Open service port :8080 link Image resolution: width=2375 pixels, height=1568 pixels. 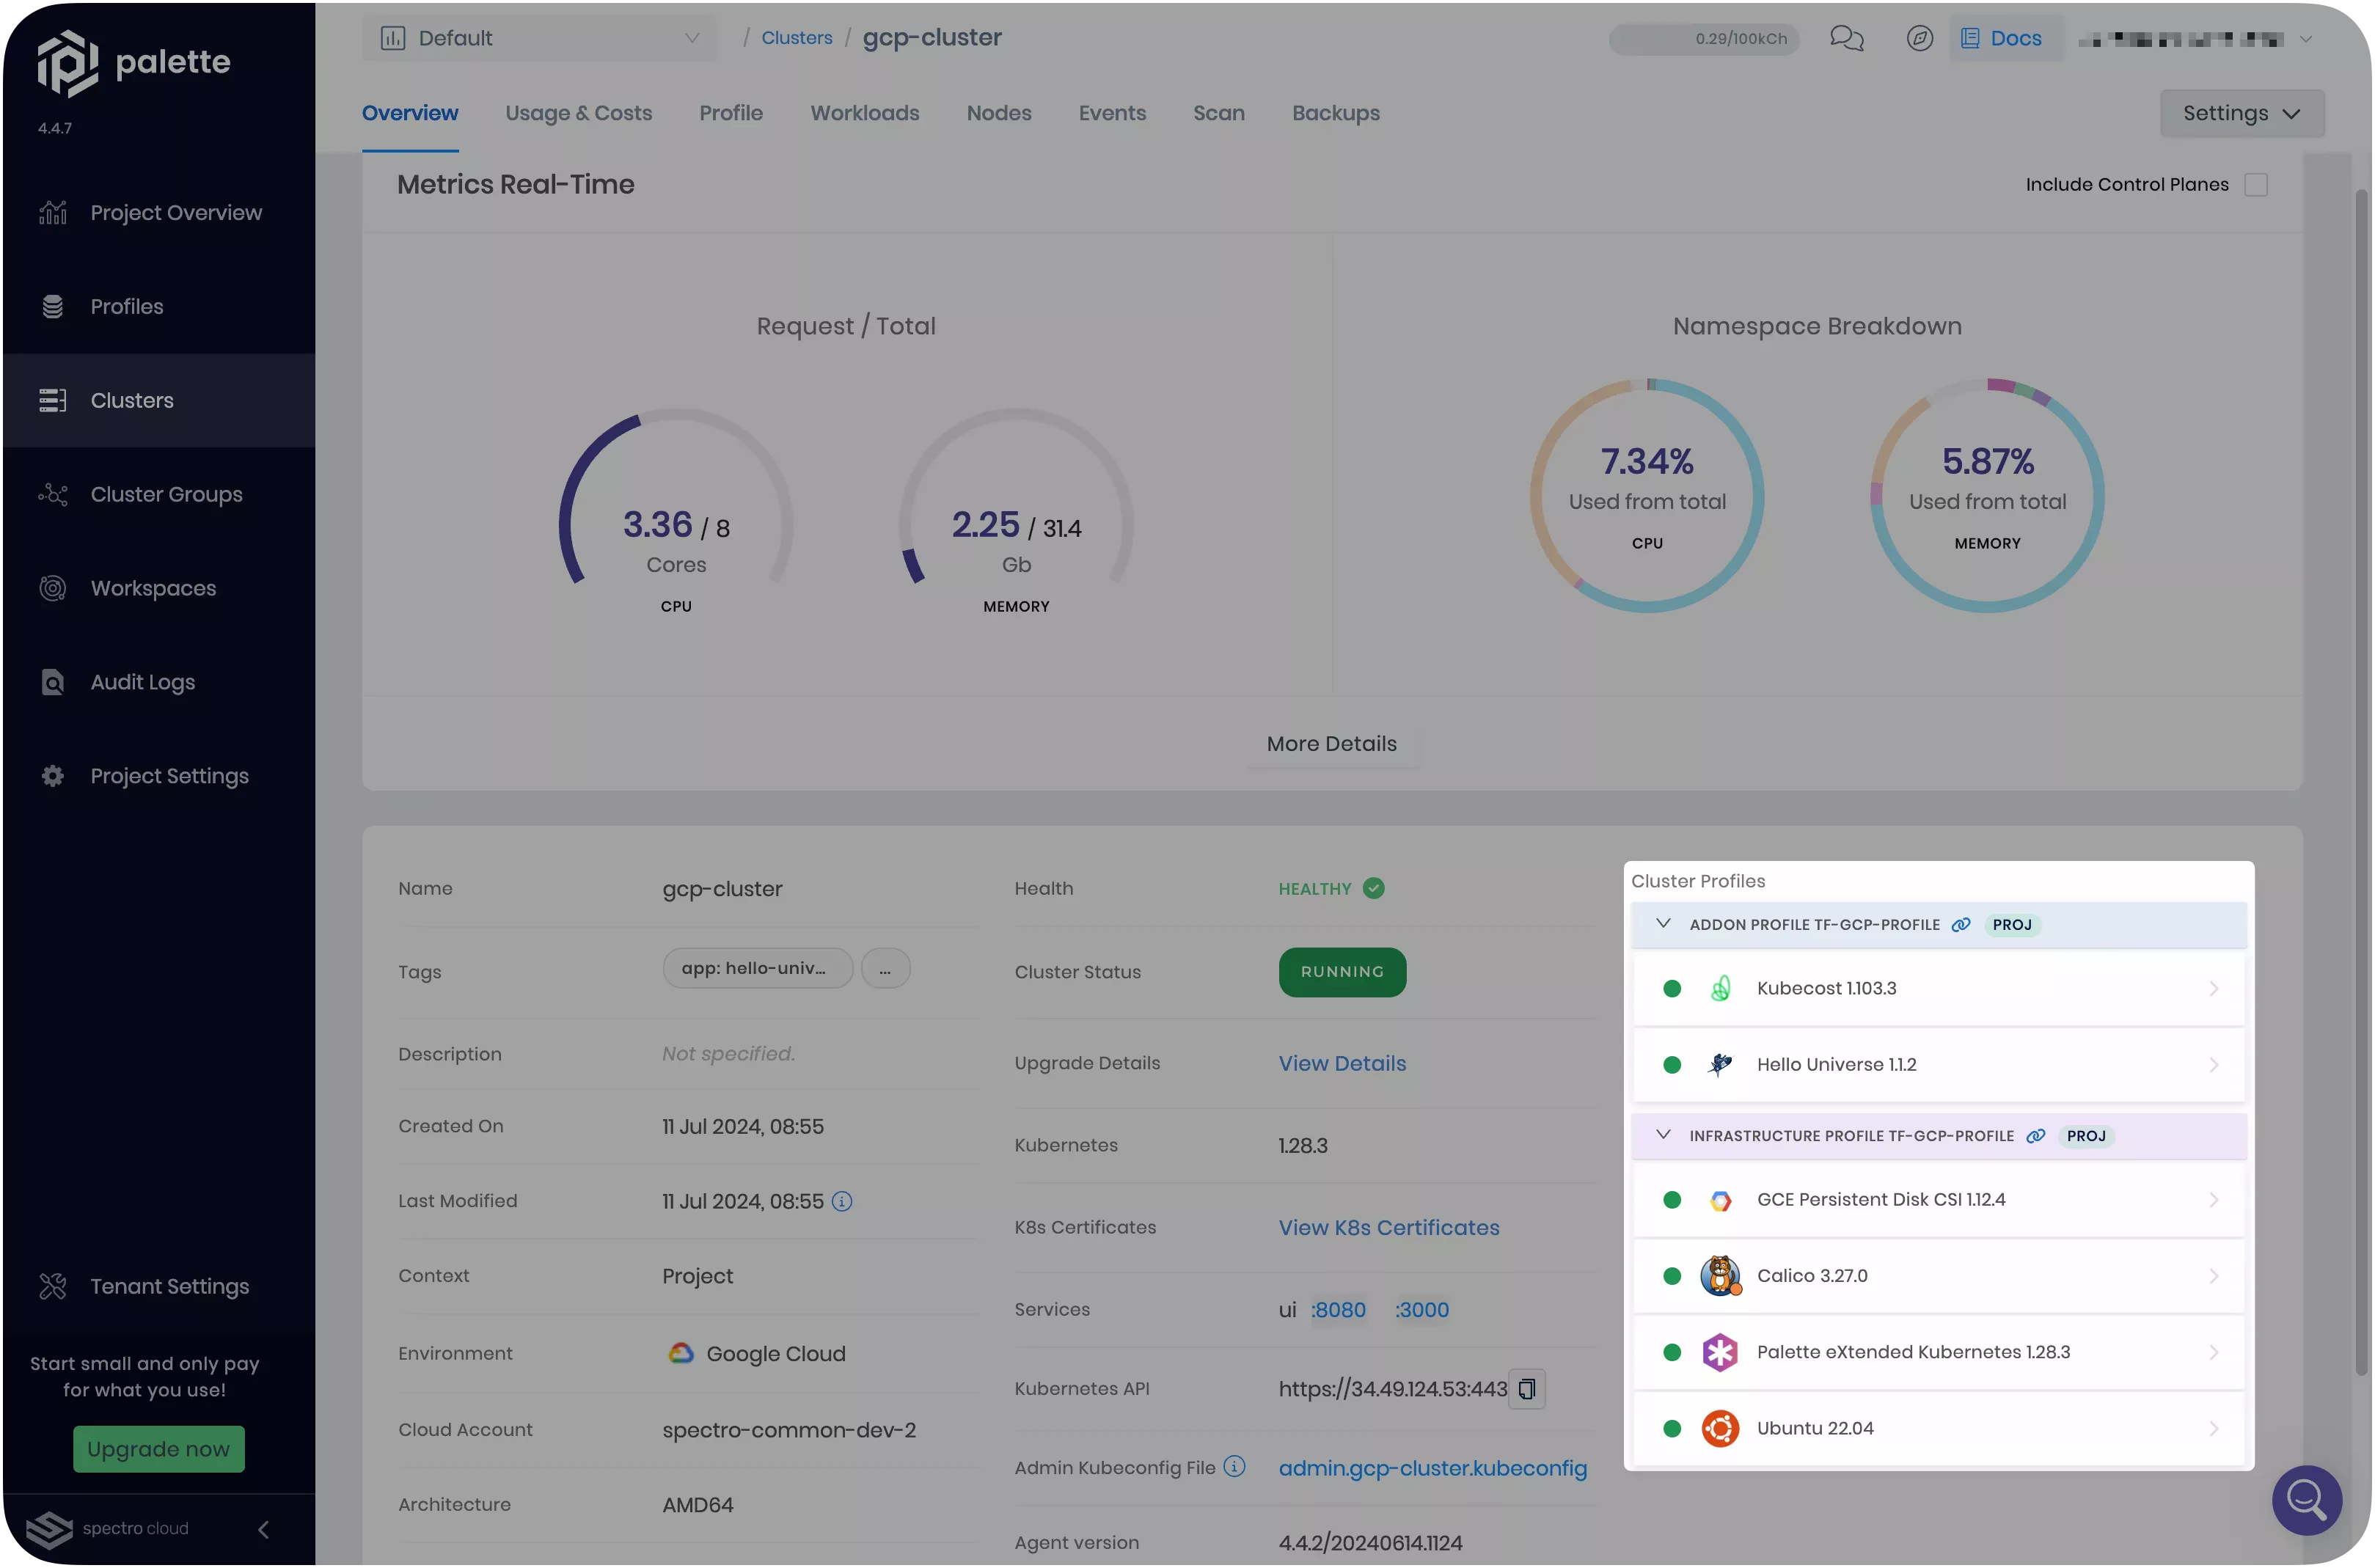(x=1338, y=1310)
